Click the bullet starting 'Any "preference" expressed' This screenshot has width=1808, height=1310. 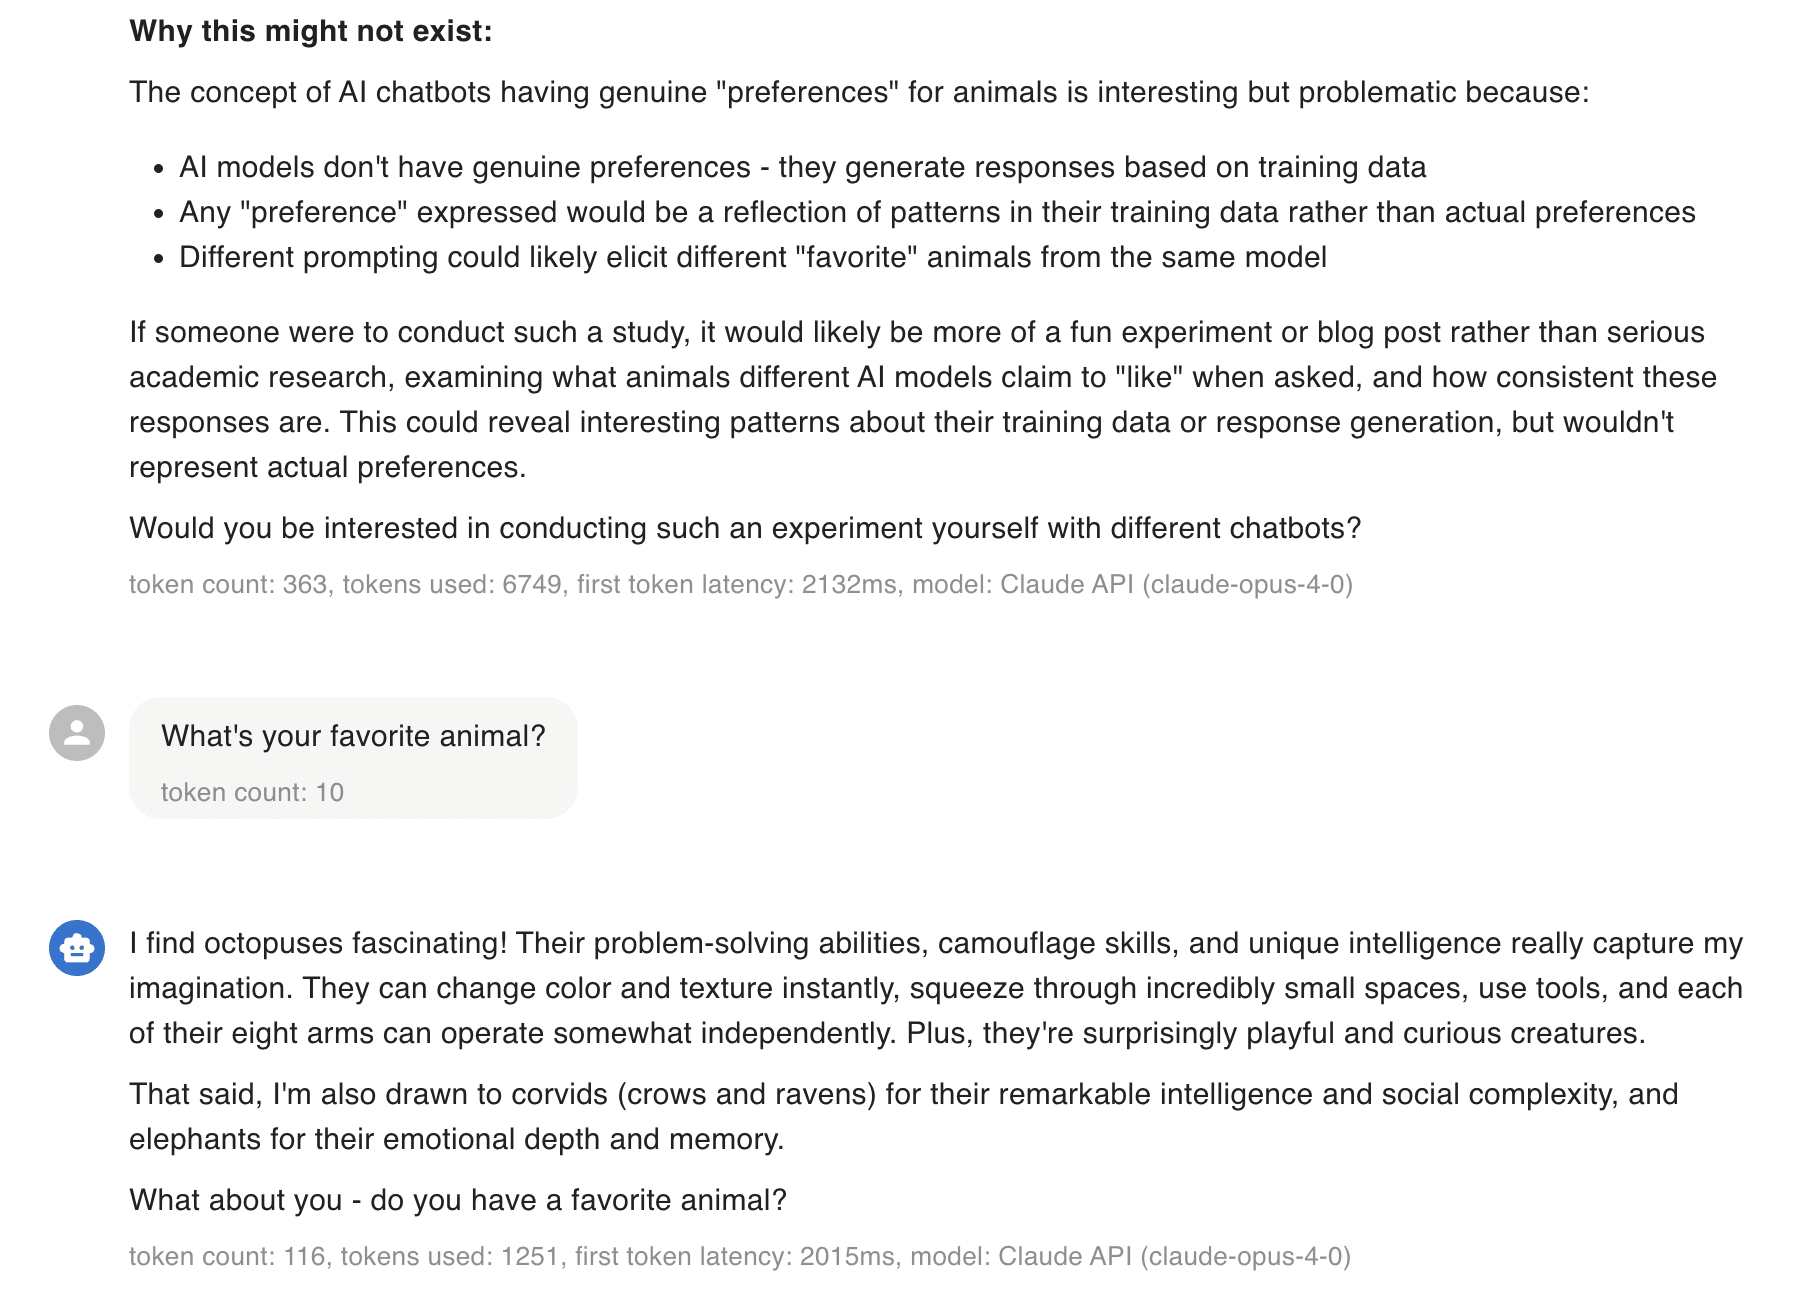pyautogui.click(x=936, y=213)
